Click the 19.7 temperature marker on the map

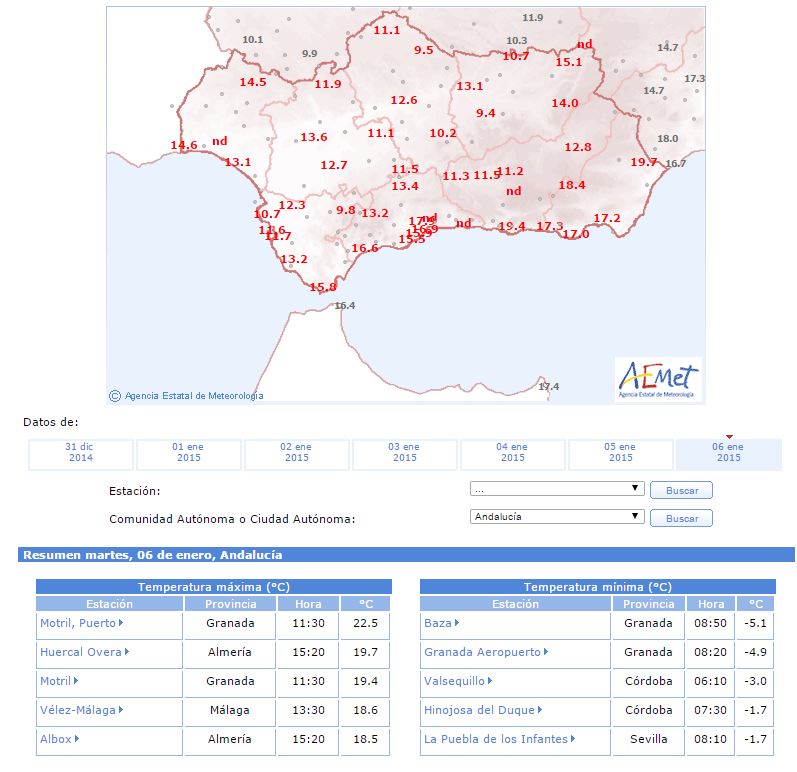coord(643,162)
